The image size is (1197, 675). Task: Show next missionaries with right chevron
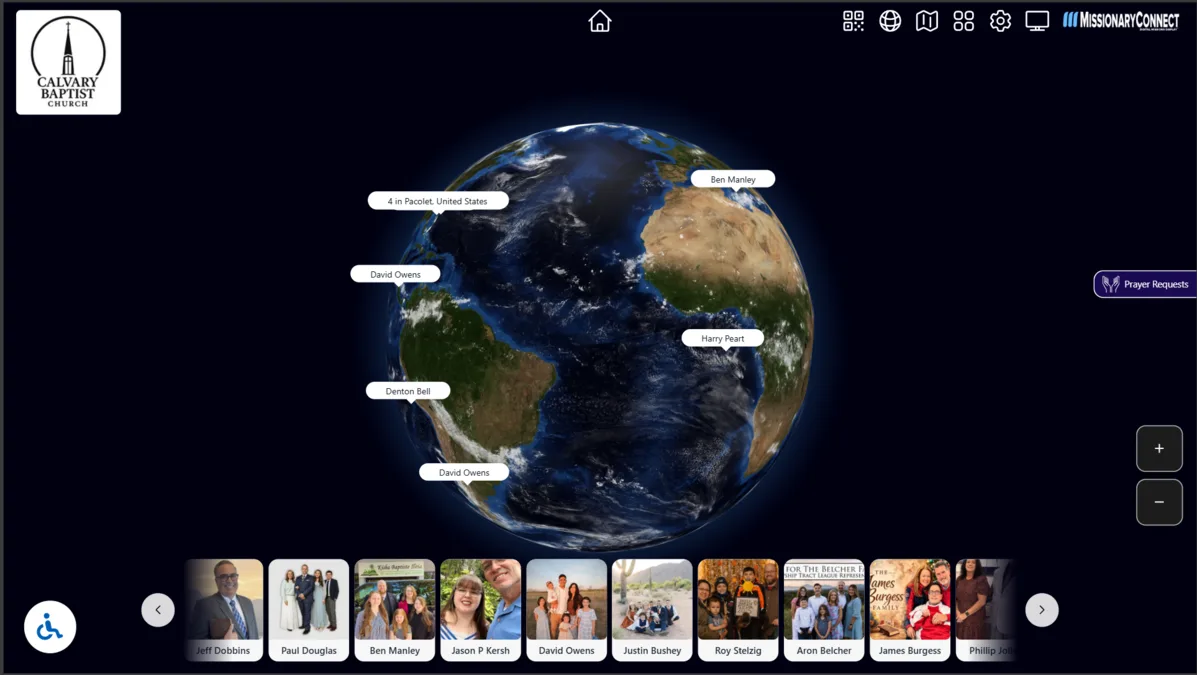coord(1041,610)
